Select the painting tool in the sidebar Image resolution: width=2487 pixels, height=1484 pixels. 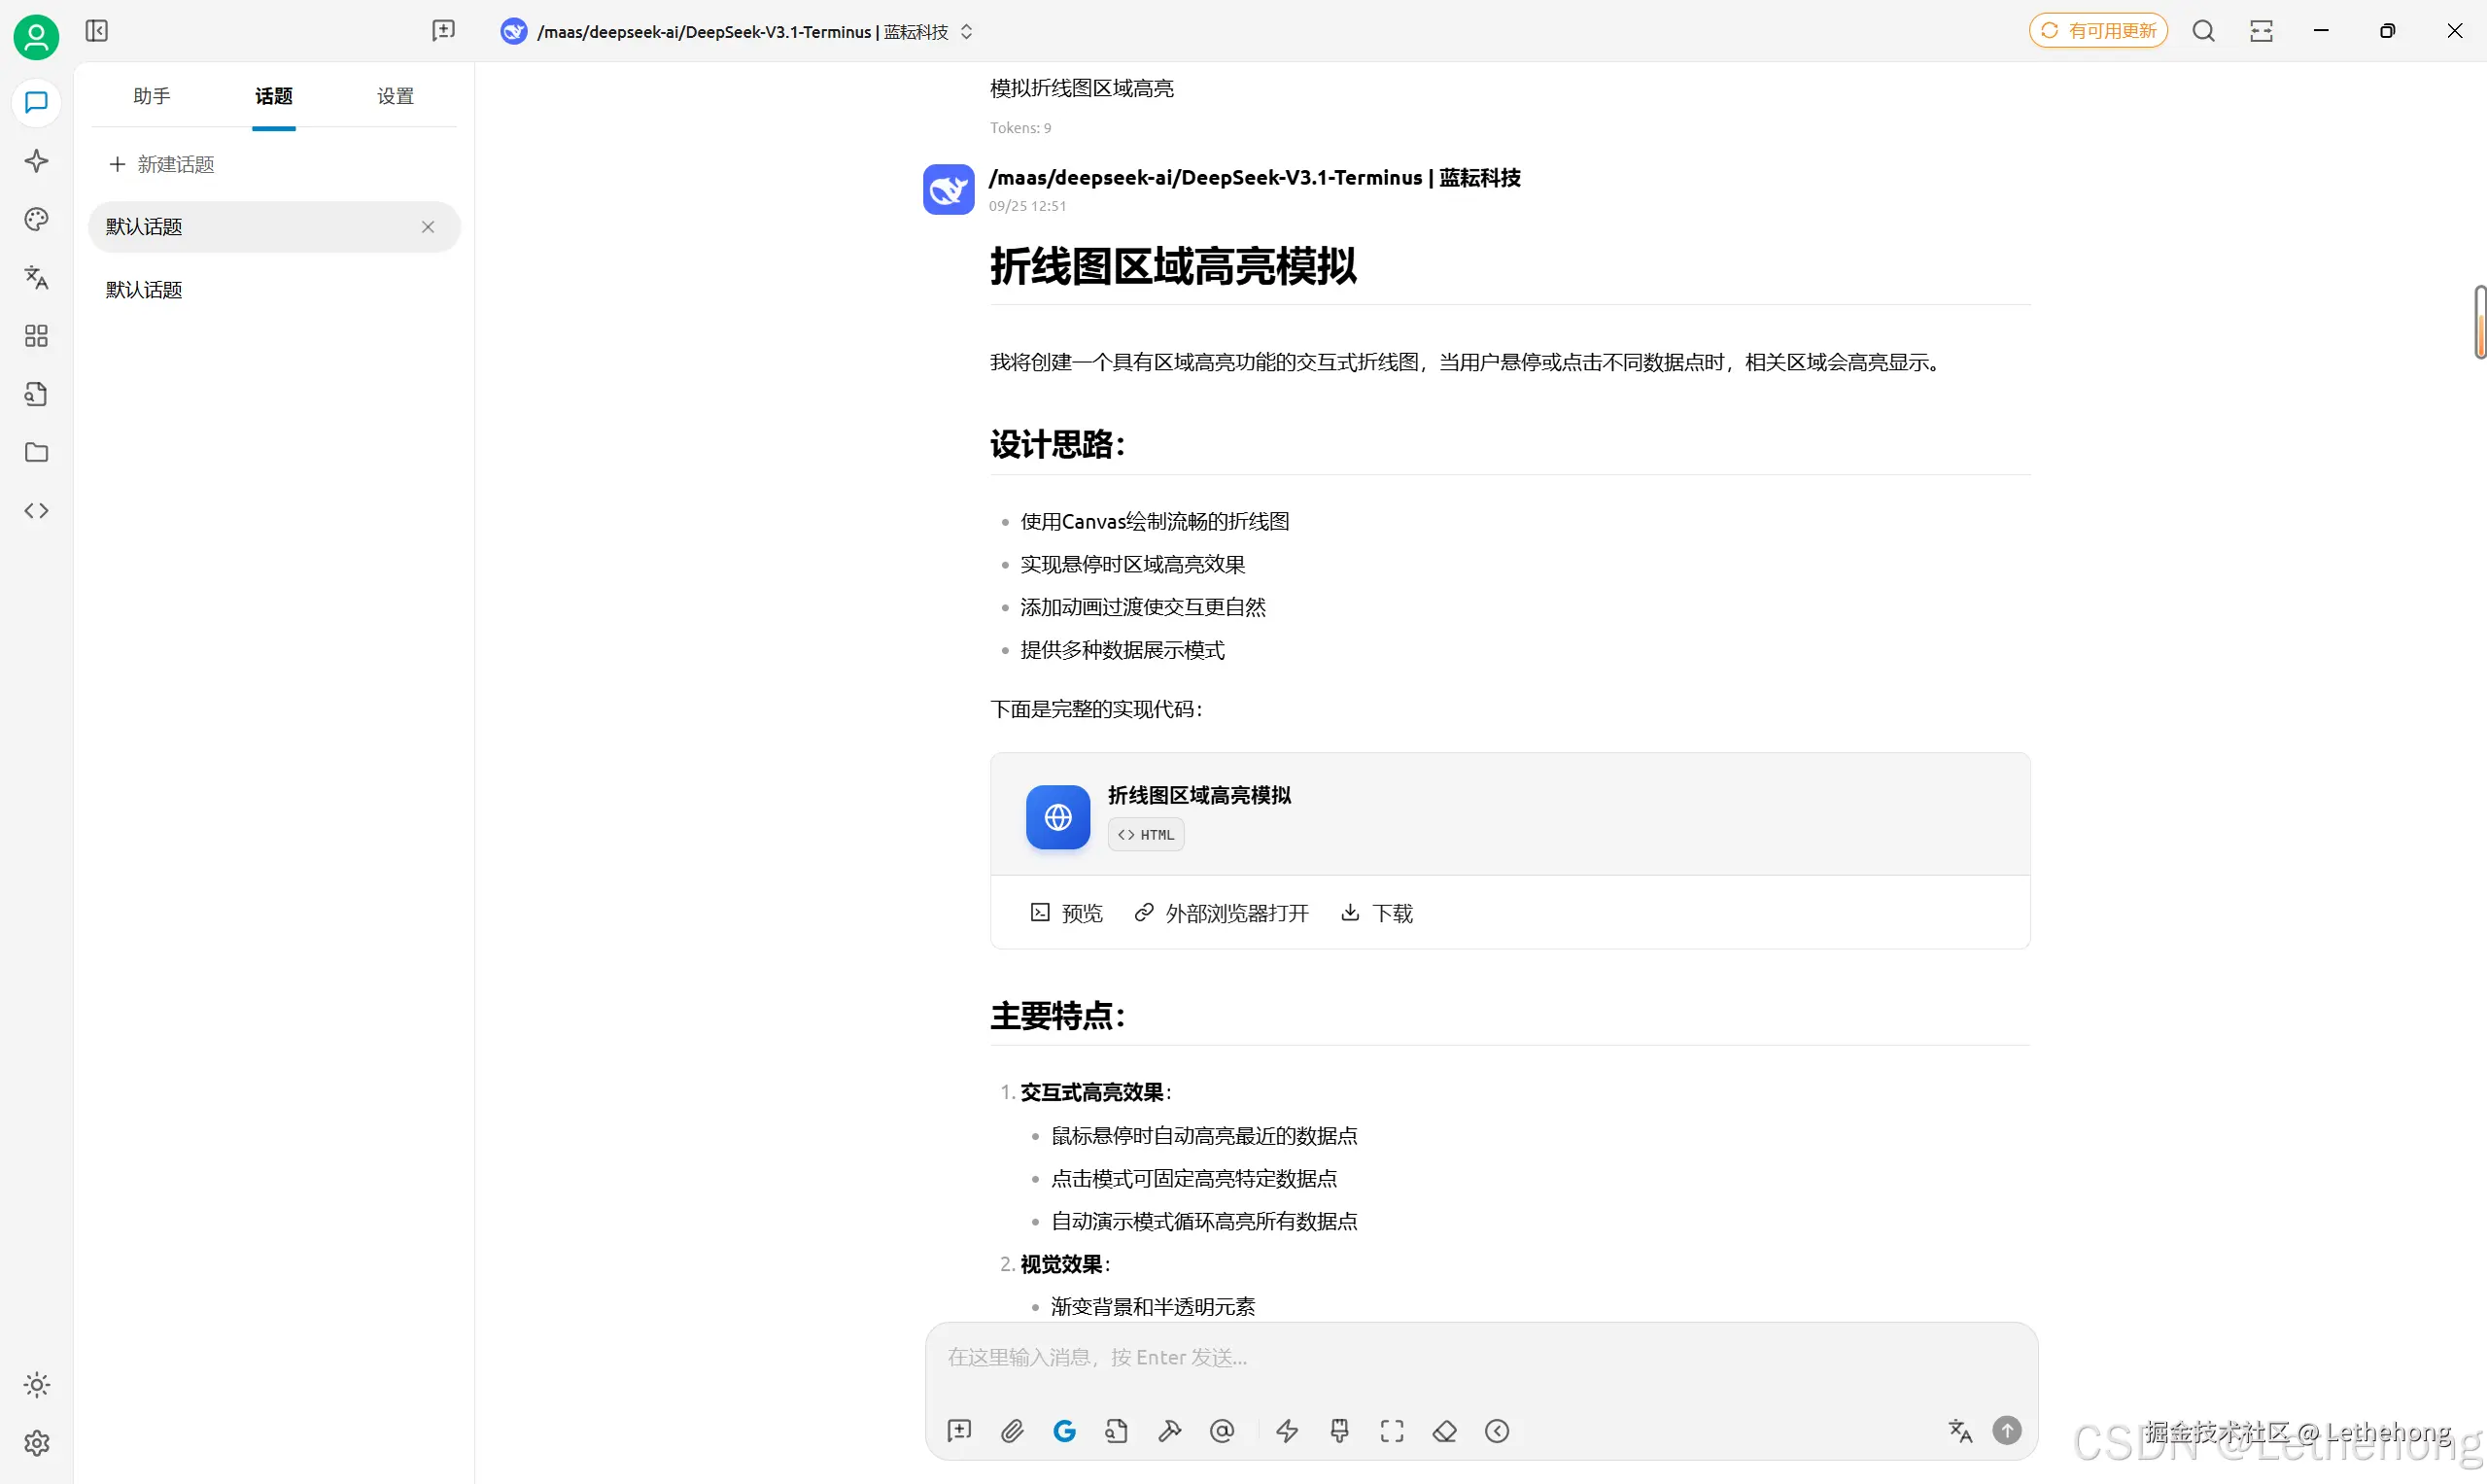coord(36,219)
